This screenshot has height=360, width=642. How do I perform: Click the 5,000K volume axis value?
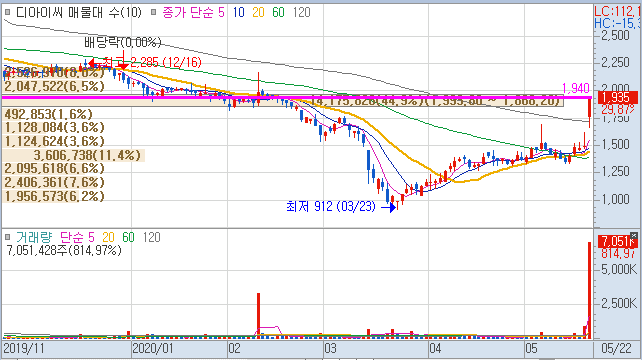pyautogui.click(x=619, y=269)
